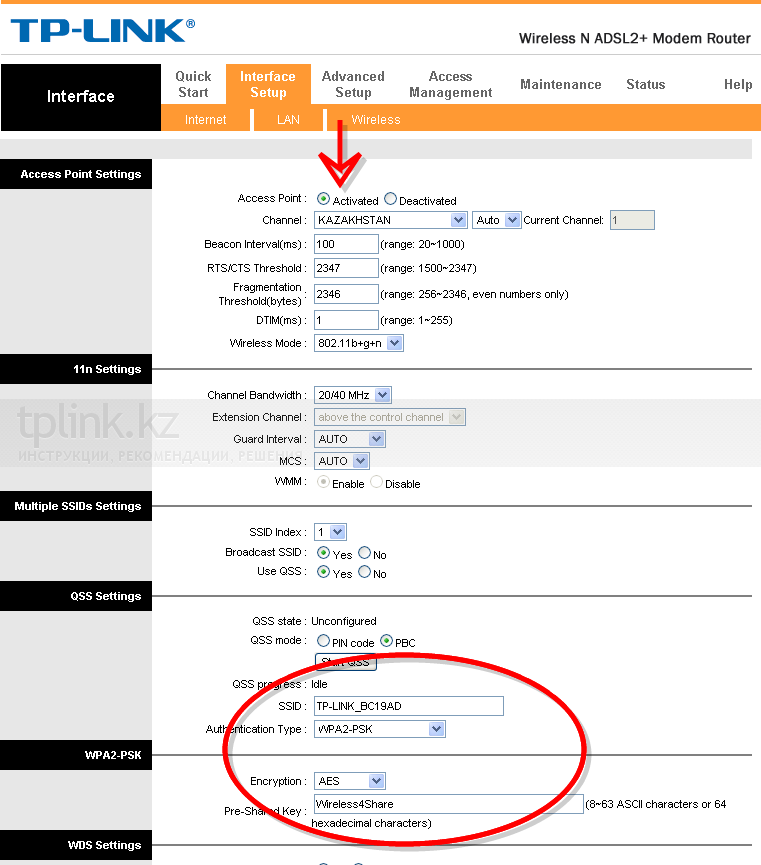Screen dimensions: 761x865
Task: Open the Maintenance tab
Action: 561,84
